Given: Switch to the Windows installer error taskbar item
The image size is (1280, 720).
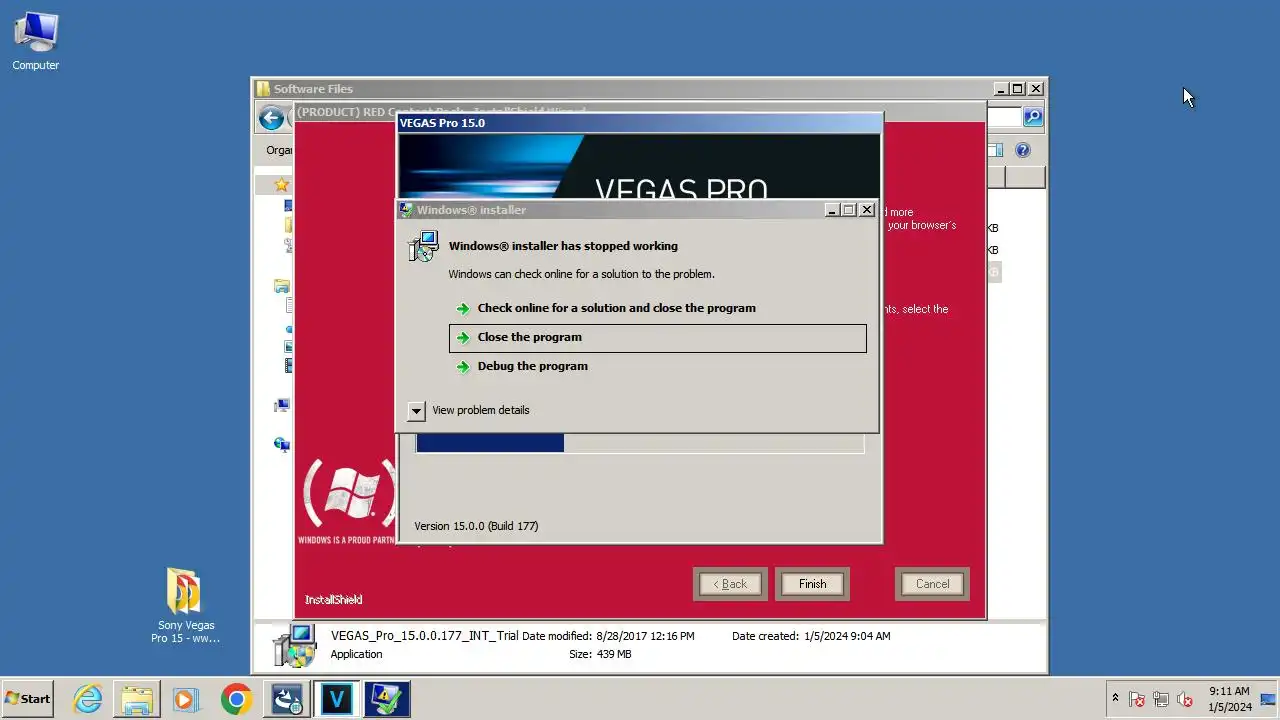Looking at the screenshot, I should click(x=386, y=699).
